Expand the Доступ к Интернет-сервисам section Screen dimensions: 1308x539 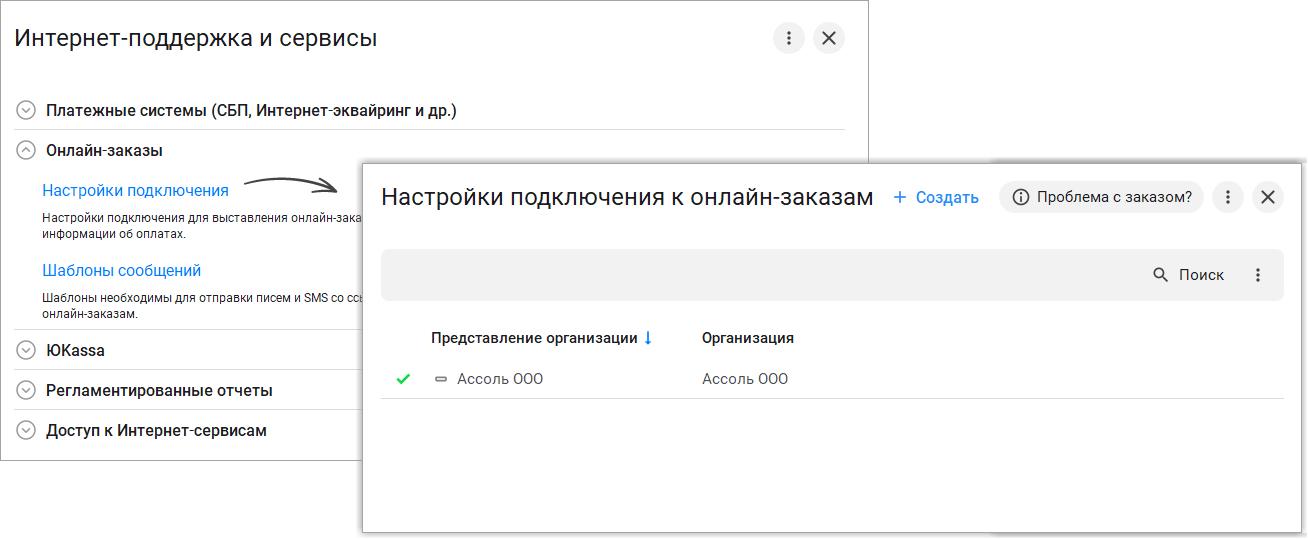(26, 431)
